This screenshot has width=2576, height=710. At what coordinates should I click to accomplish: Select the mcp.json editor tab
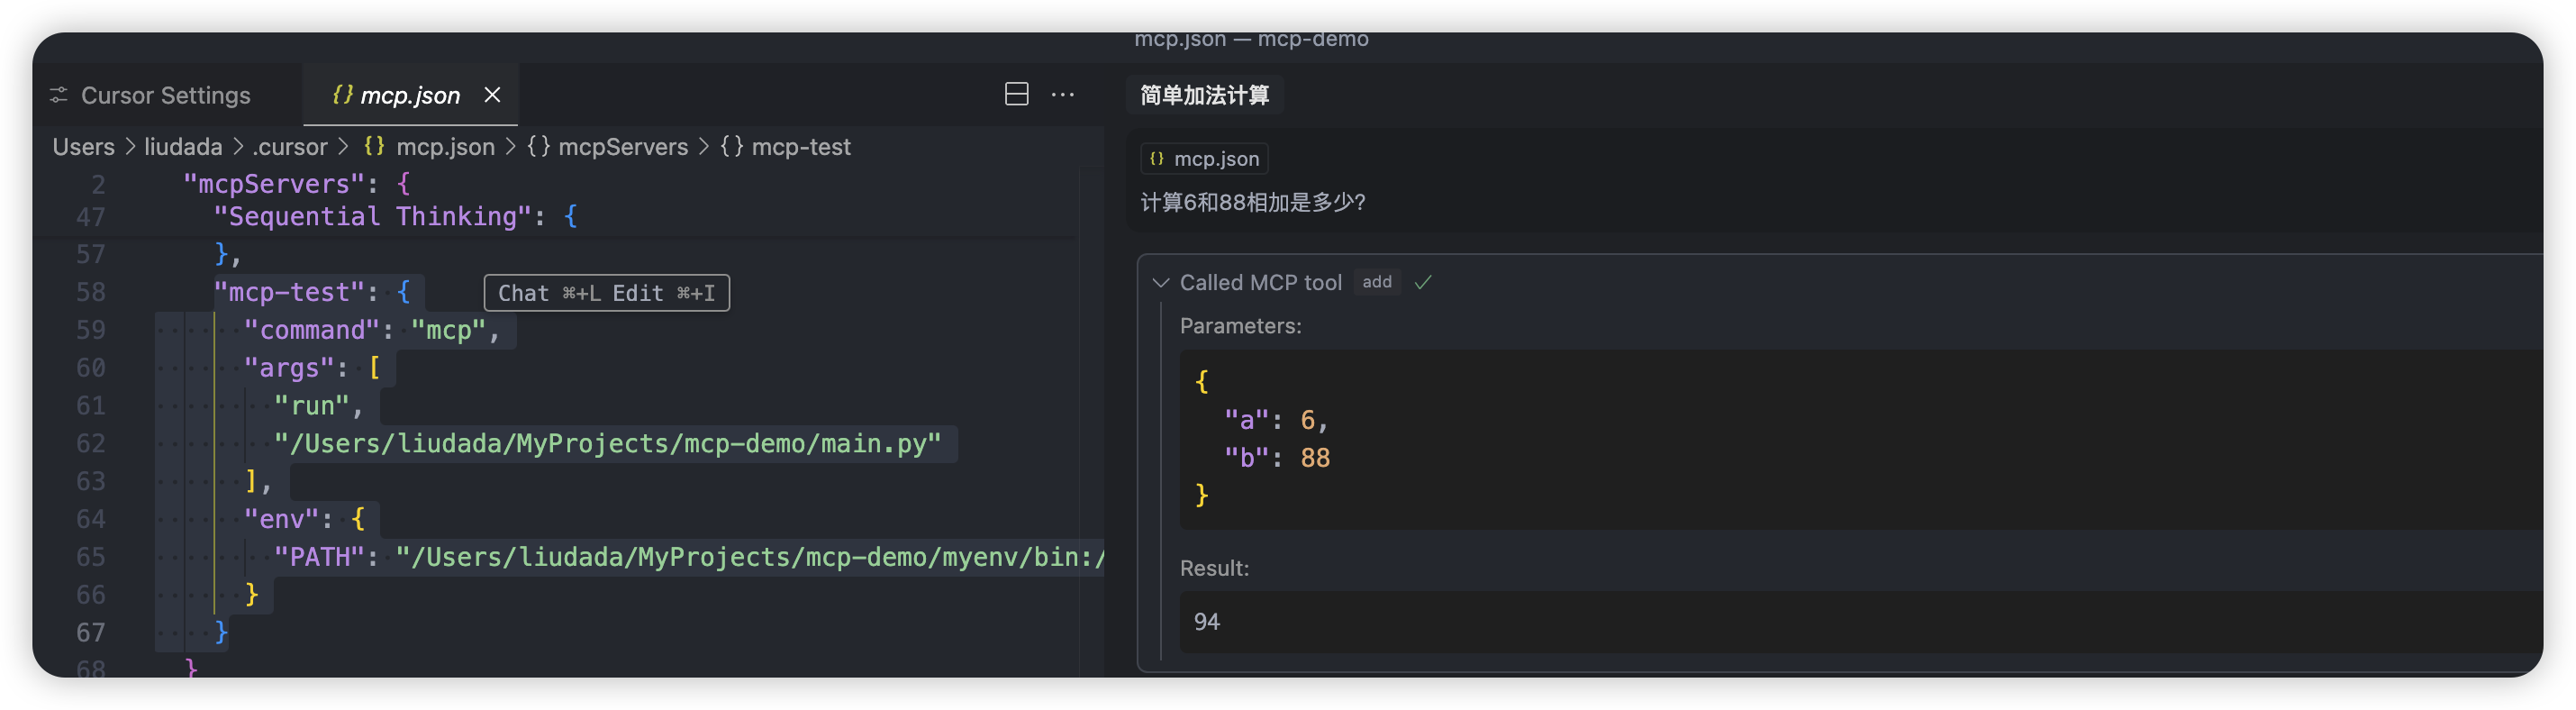pyautogui.click(x=410, y=95)
